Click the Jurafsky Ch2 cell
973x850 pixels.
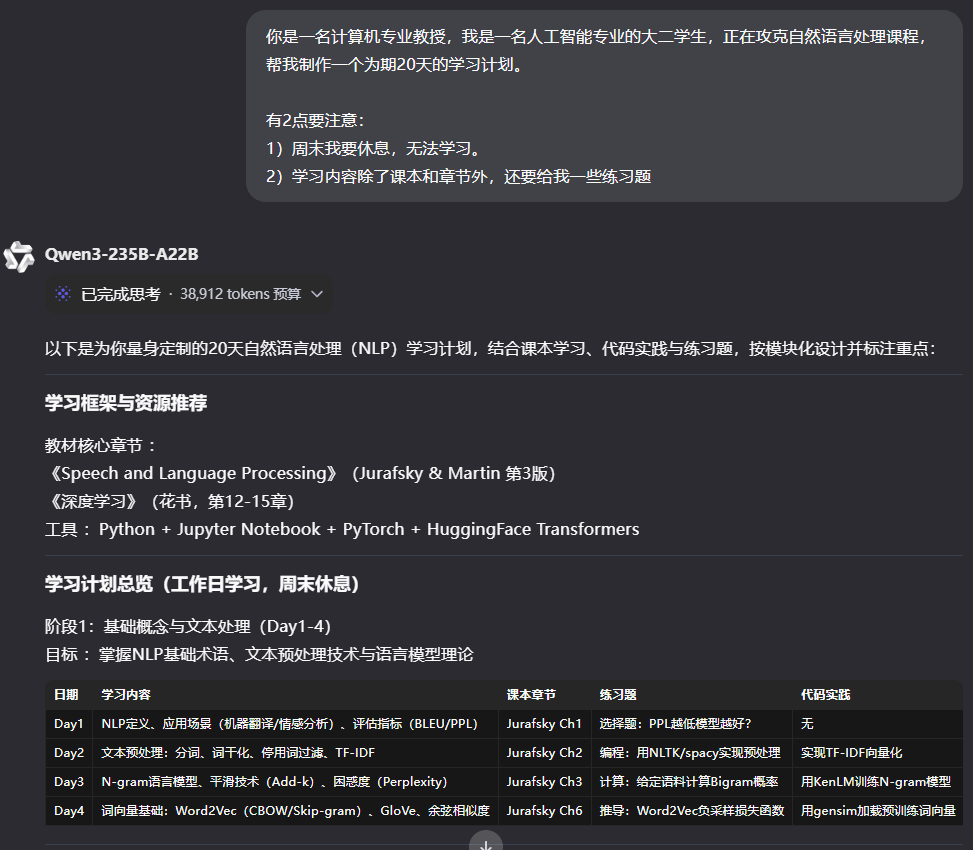point(544,753)
